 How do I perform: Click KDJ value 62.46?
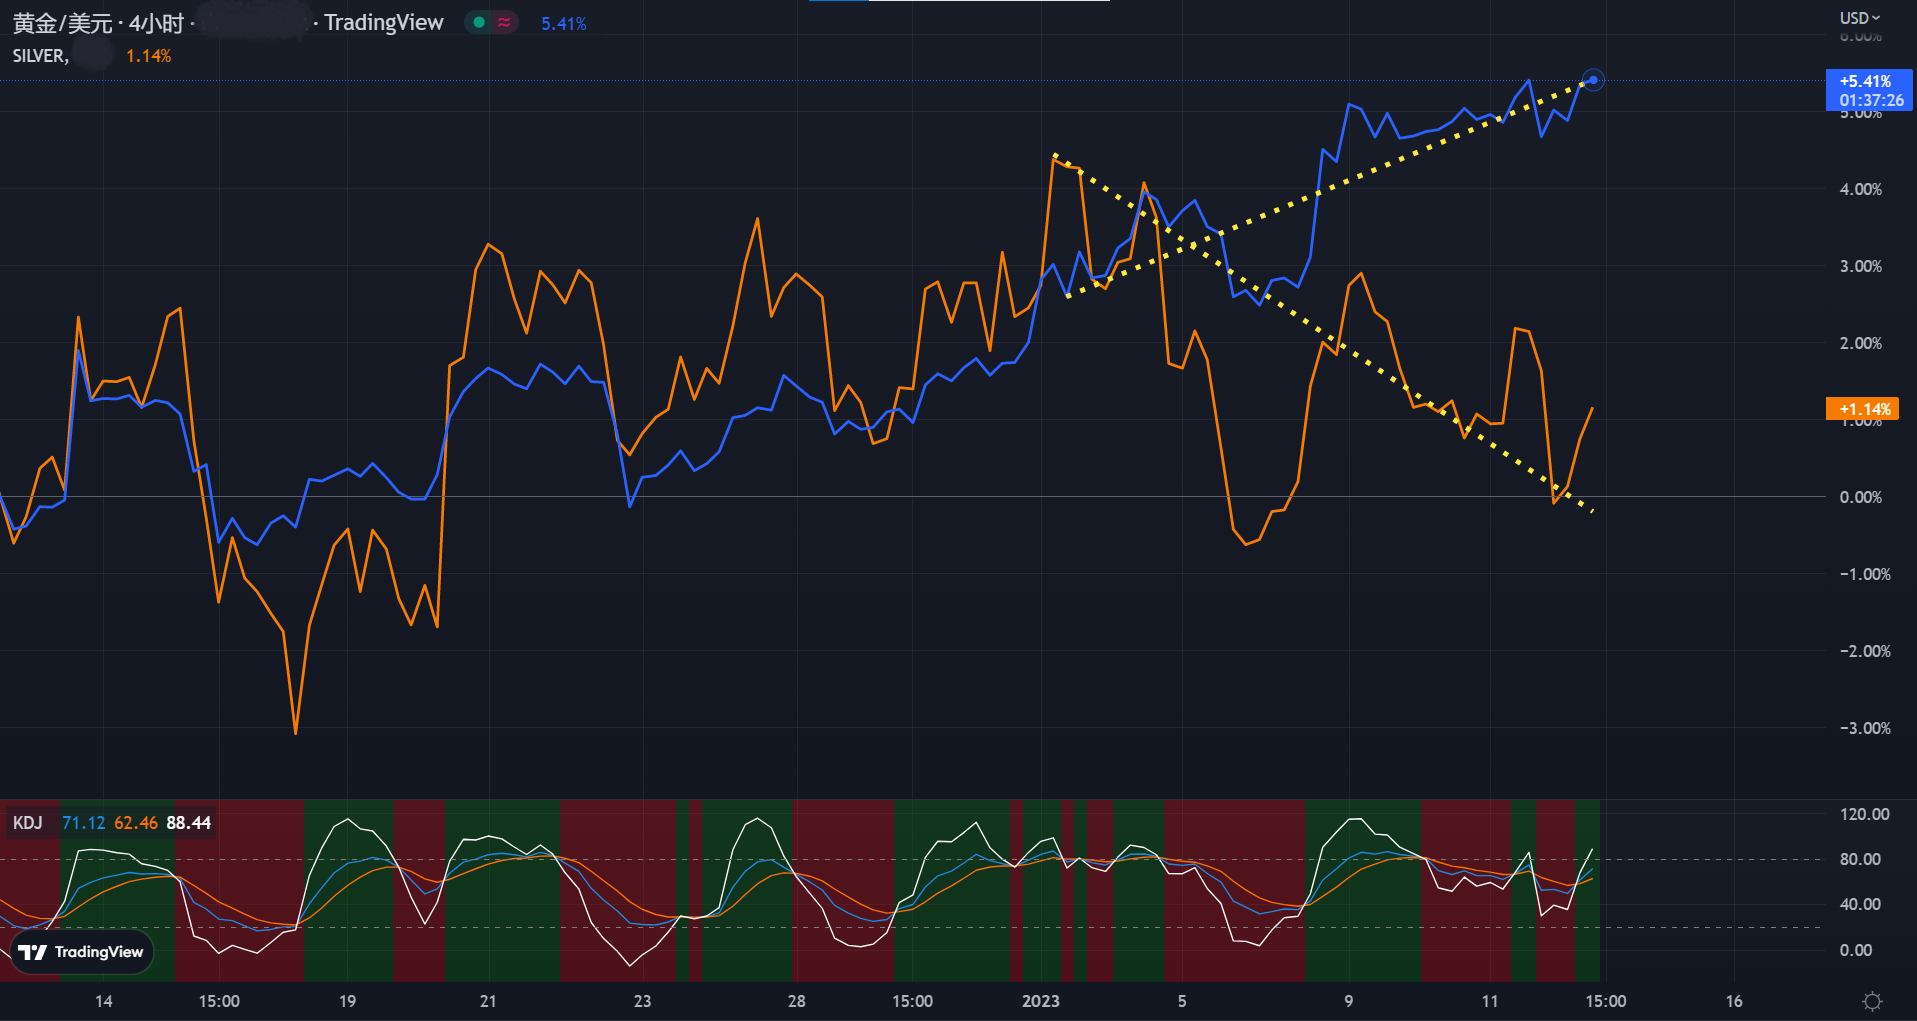(136, 823)
